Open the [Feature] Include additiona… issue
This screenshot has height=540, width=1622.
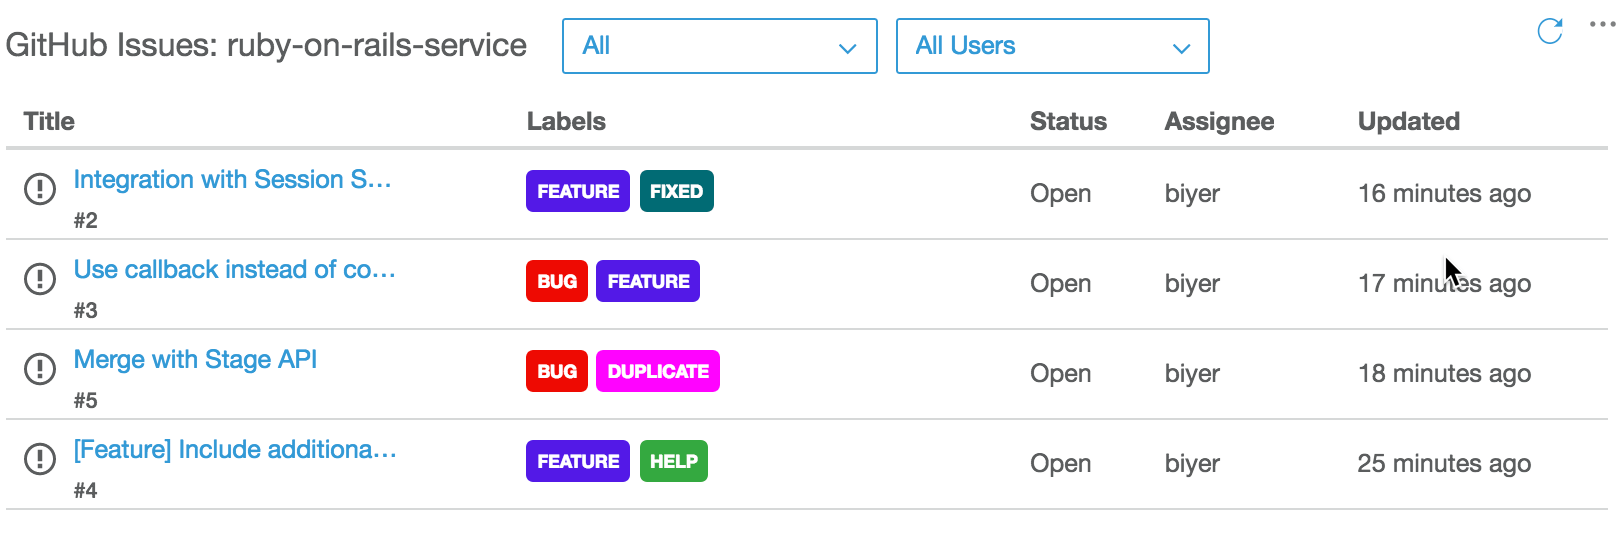[x=235, y=450]
